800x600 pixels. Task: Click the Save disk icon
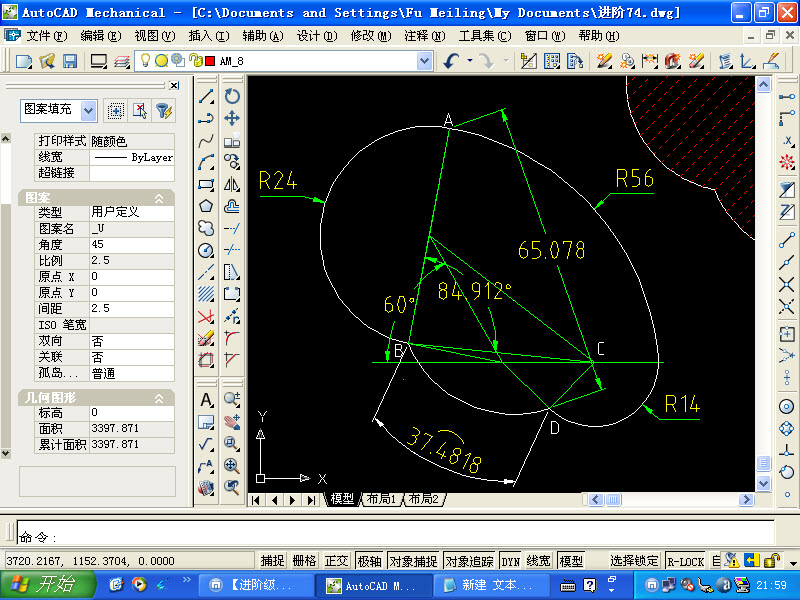coord(70,61)
